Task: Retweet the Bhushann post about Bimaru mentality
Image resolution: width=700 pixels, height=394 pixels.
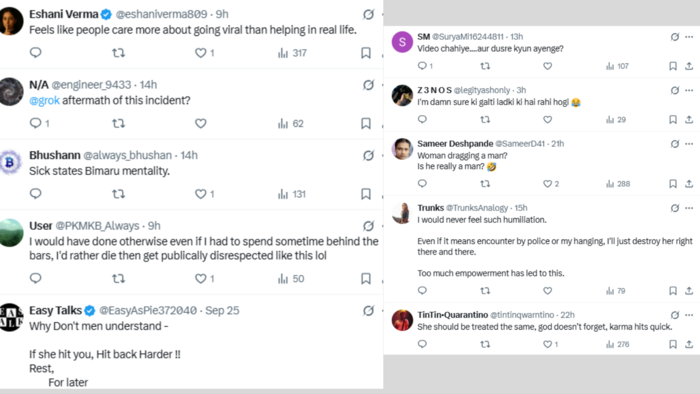Action: pyautogui.click(x=118, y=194)
